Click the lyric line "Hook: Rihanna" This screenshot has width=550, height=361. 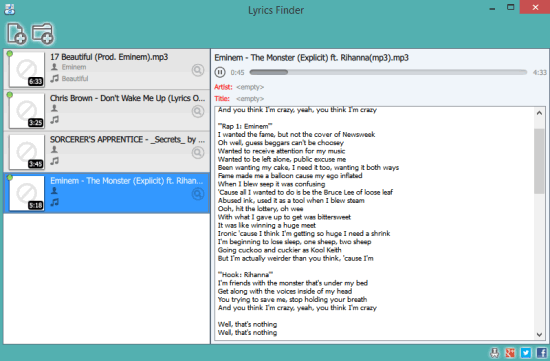coord(245,275)
